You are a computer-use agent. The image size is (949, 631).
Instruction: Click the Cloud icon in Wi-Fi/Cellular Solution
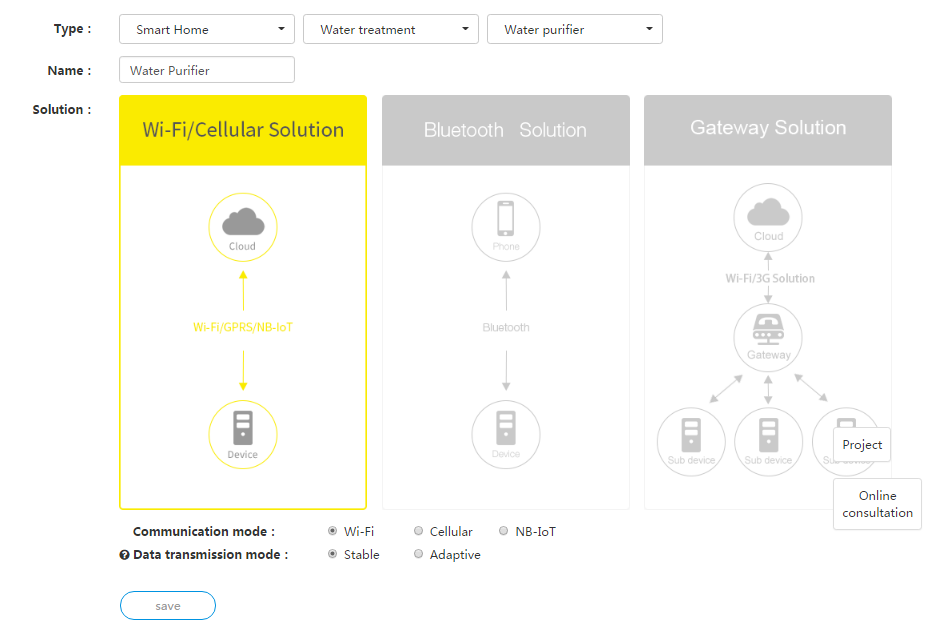coord(242,227)
